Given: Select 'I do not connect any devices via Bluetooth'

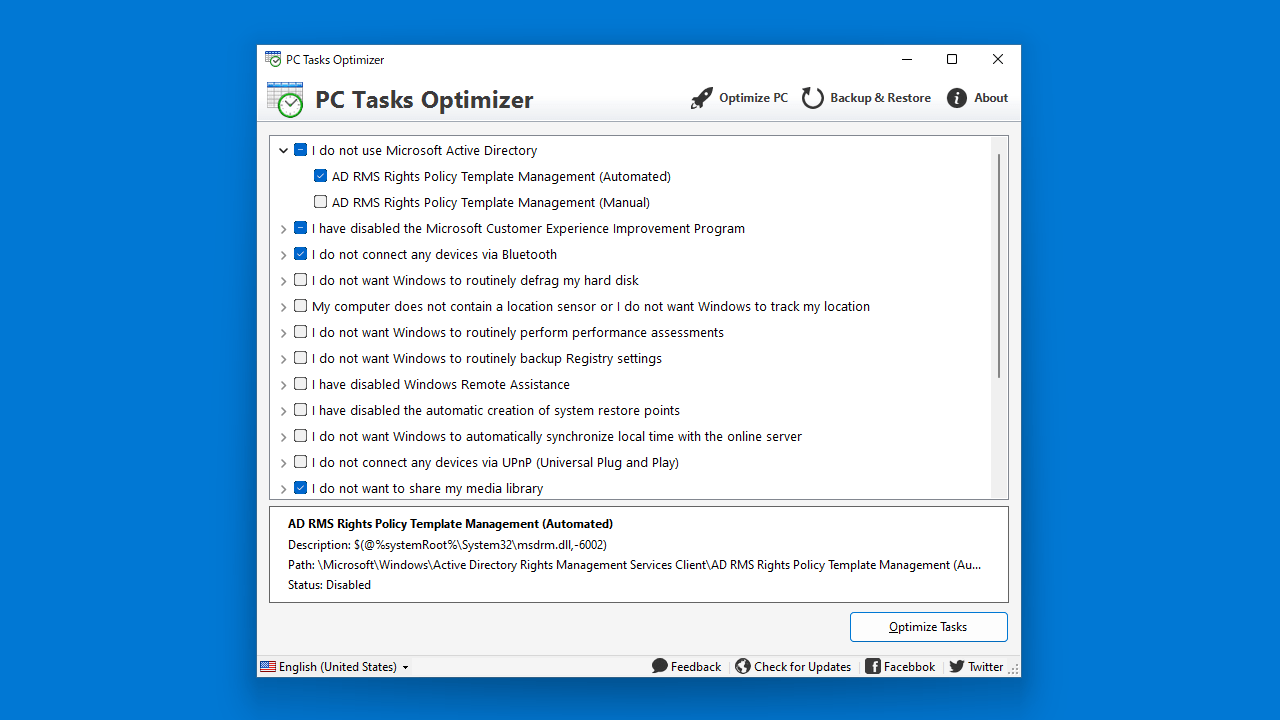Looking at the screenshot, I should click(434, 254).
